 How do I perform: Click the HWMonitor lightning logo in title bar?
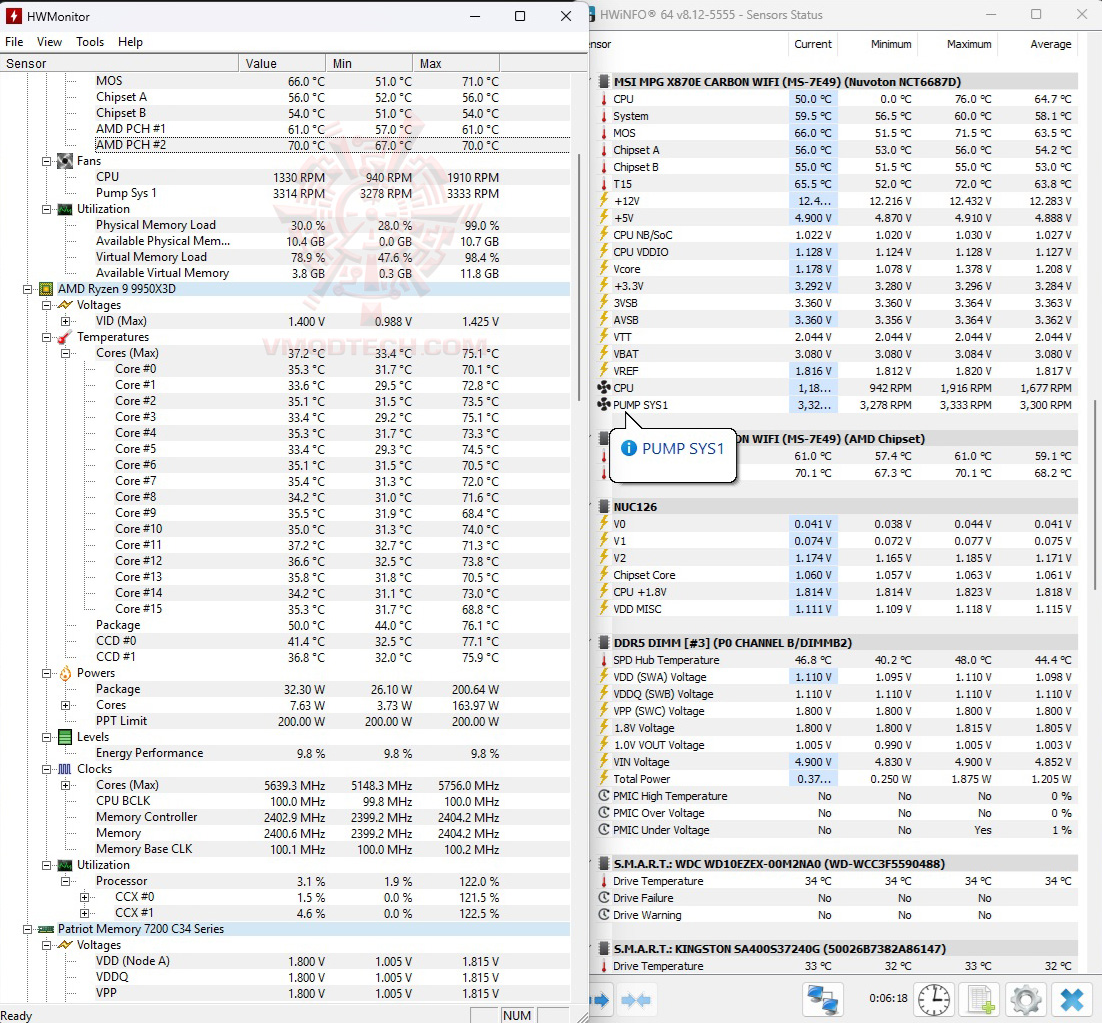(x=14, y=15)
